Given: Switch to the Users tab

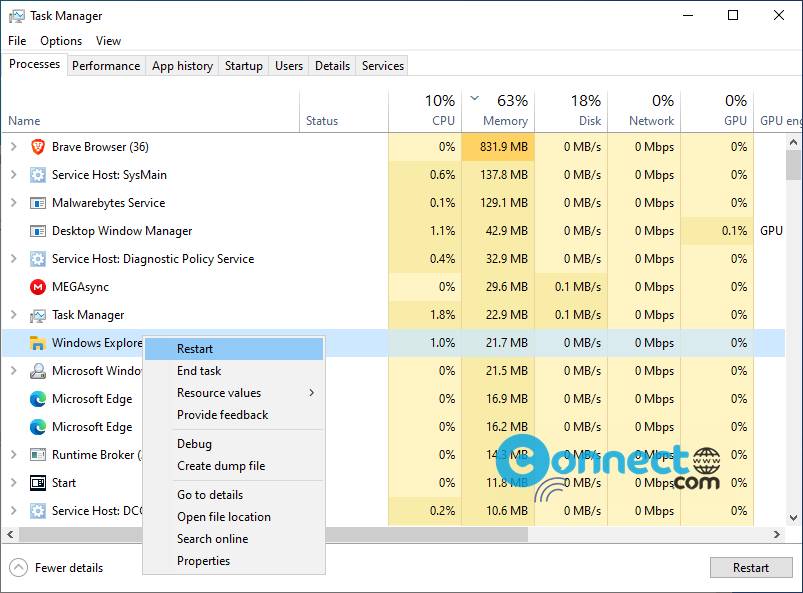Looking at the screenshot, I should click(289, 66).
